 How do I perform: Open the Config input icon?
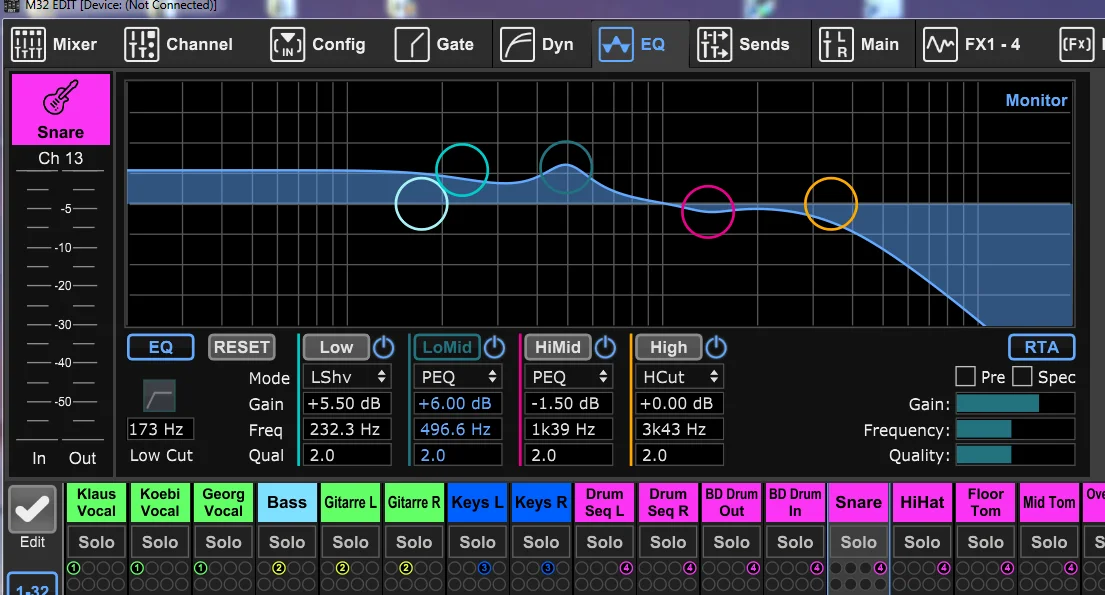(288, 44)
